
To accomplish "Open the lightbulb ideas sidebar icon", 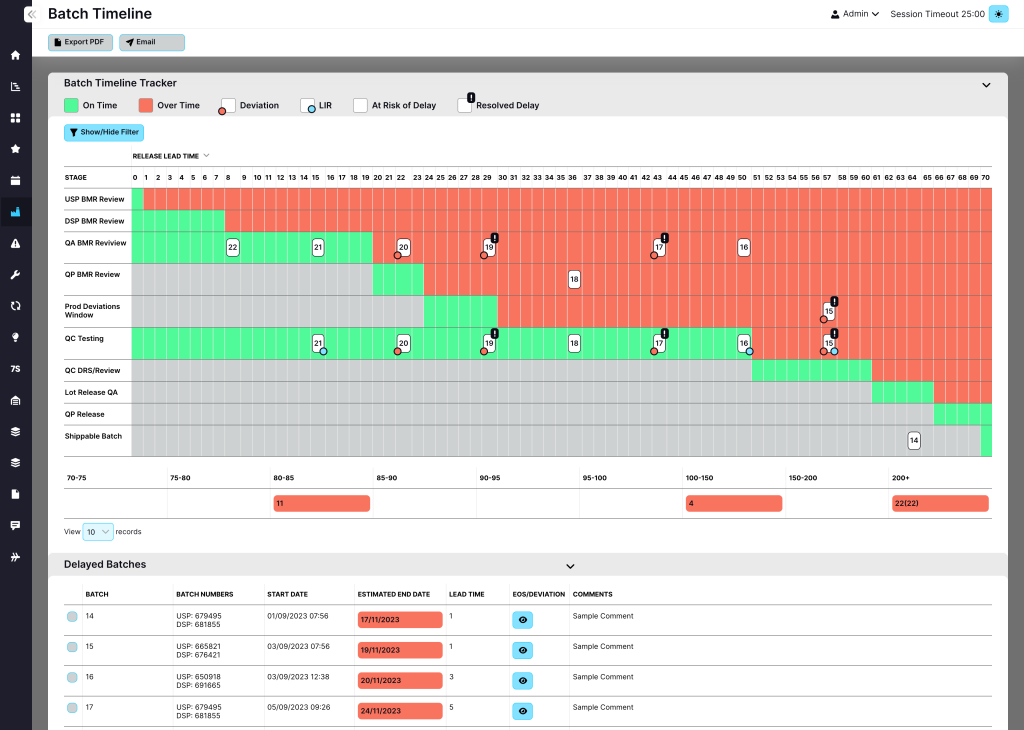I will point(16,338).
